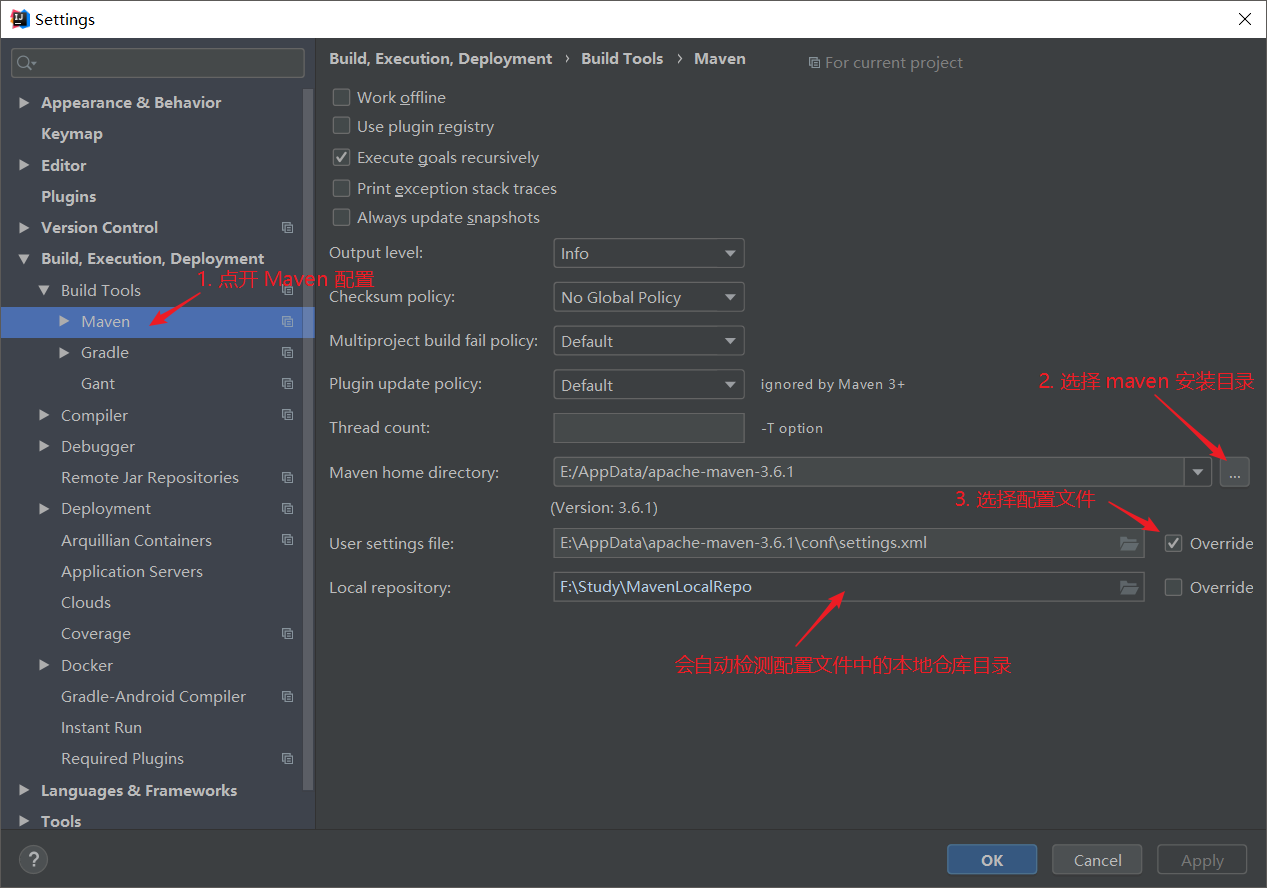
Task: Close the Settings dialog window
Action: (1244, 19)
